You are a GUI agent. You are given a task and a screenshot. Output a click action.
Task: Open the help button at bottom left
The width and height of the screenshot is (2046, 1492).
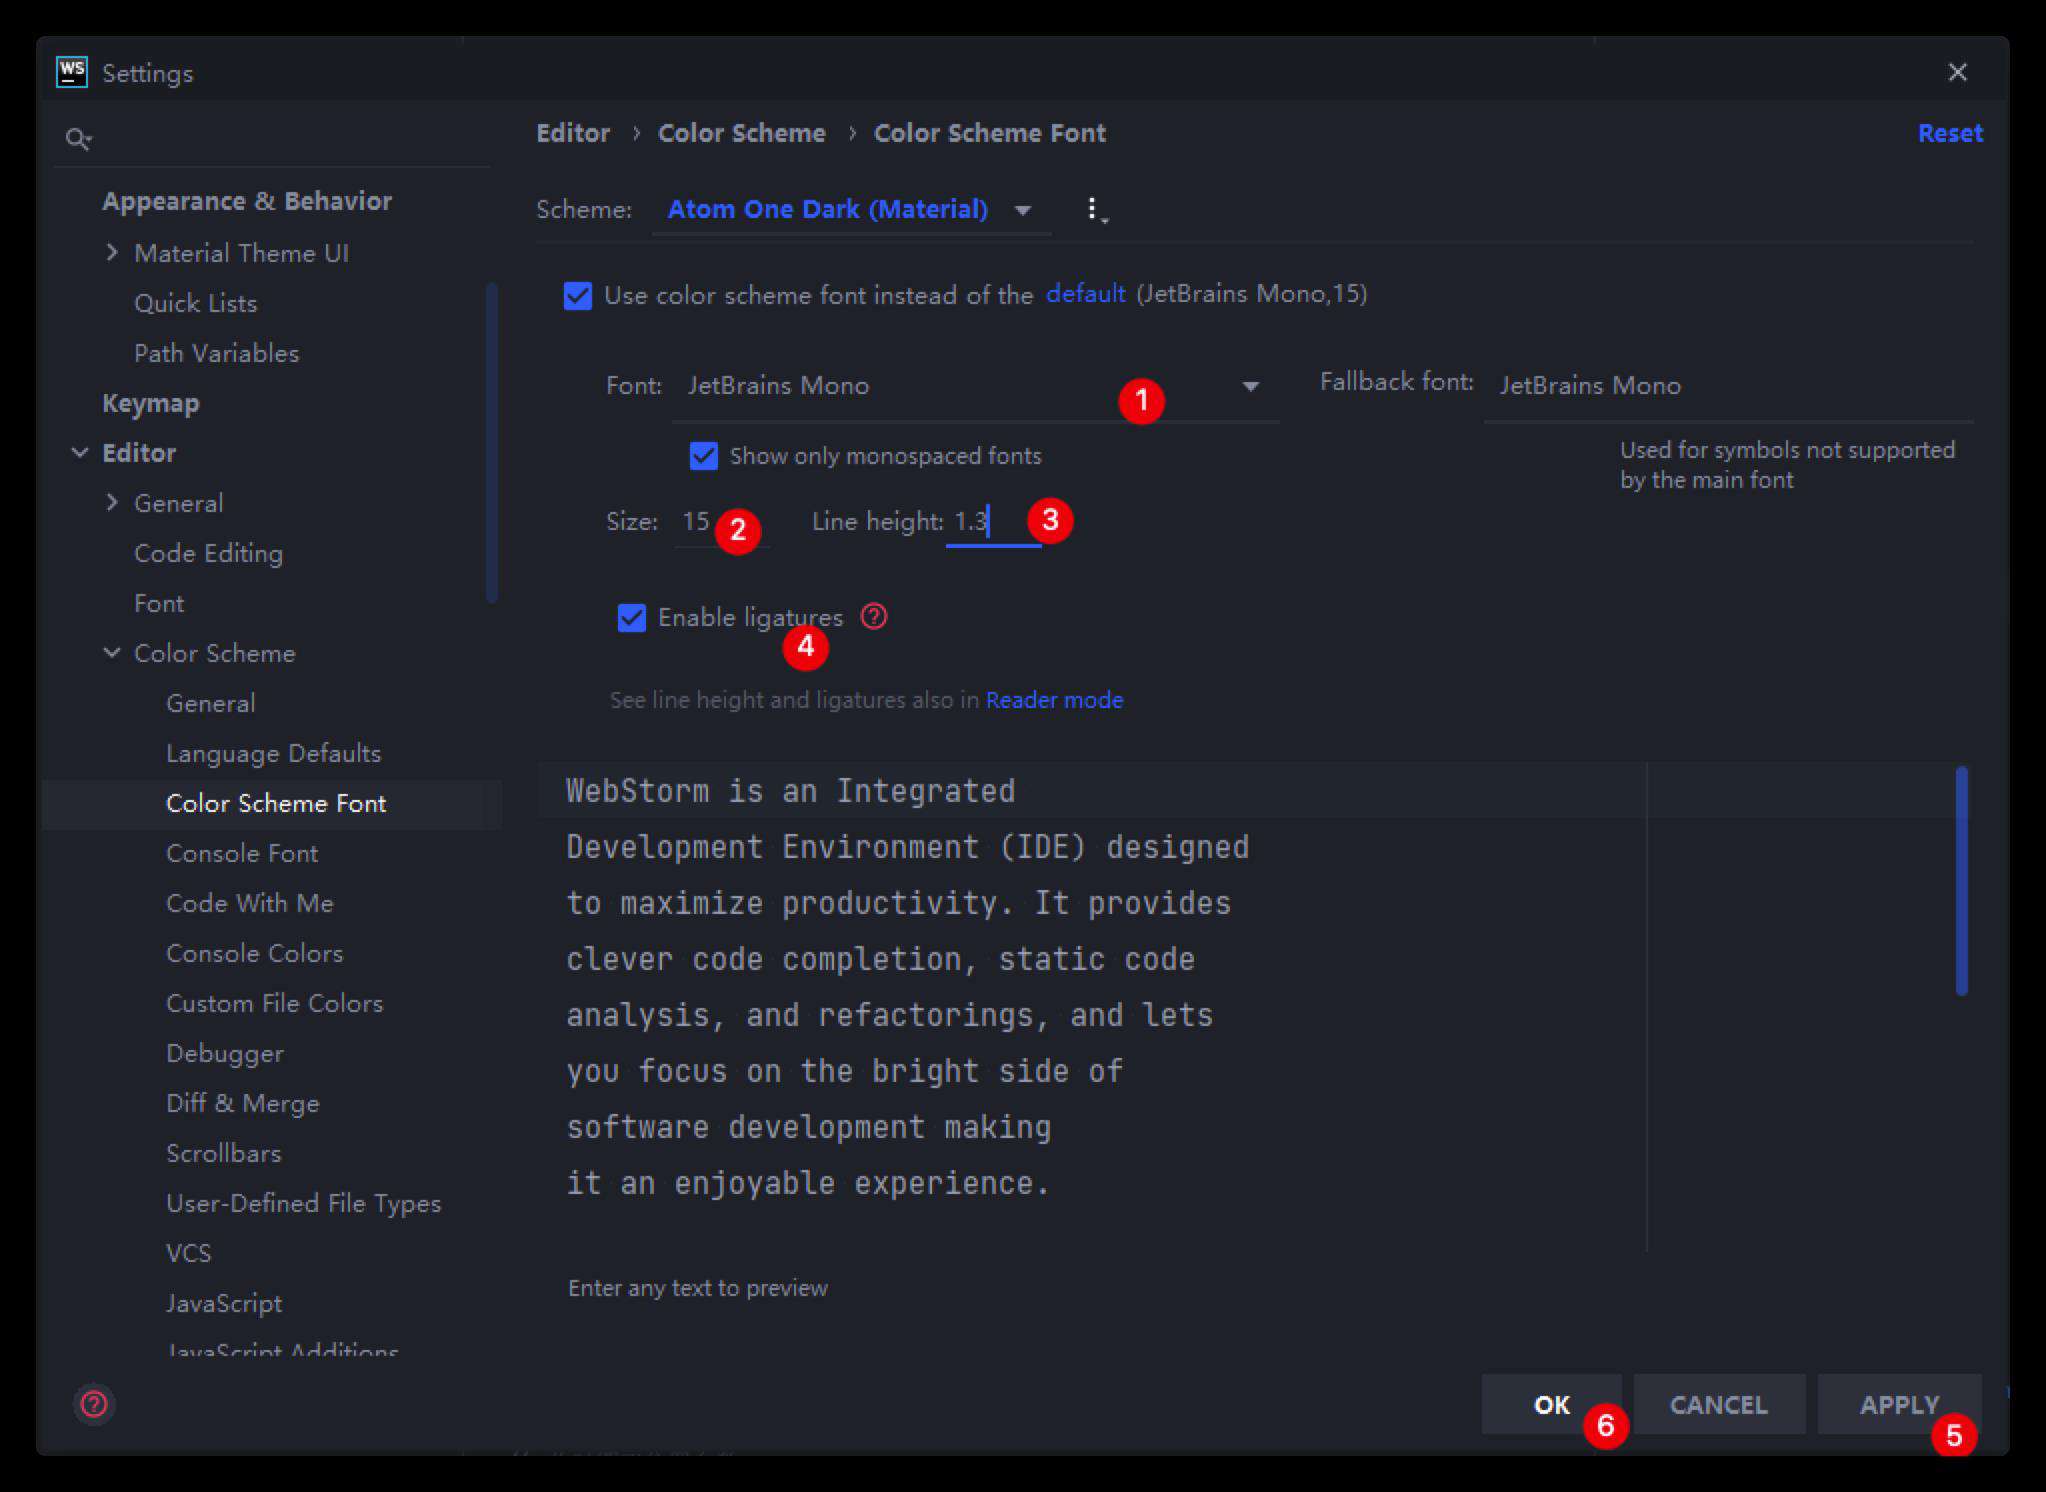[x=94, y=1404]
